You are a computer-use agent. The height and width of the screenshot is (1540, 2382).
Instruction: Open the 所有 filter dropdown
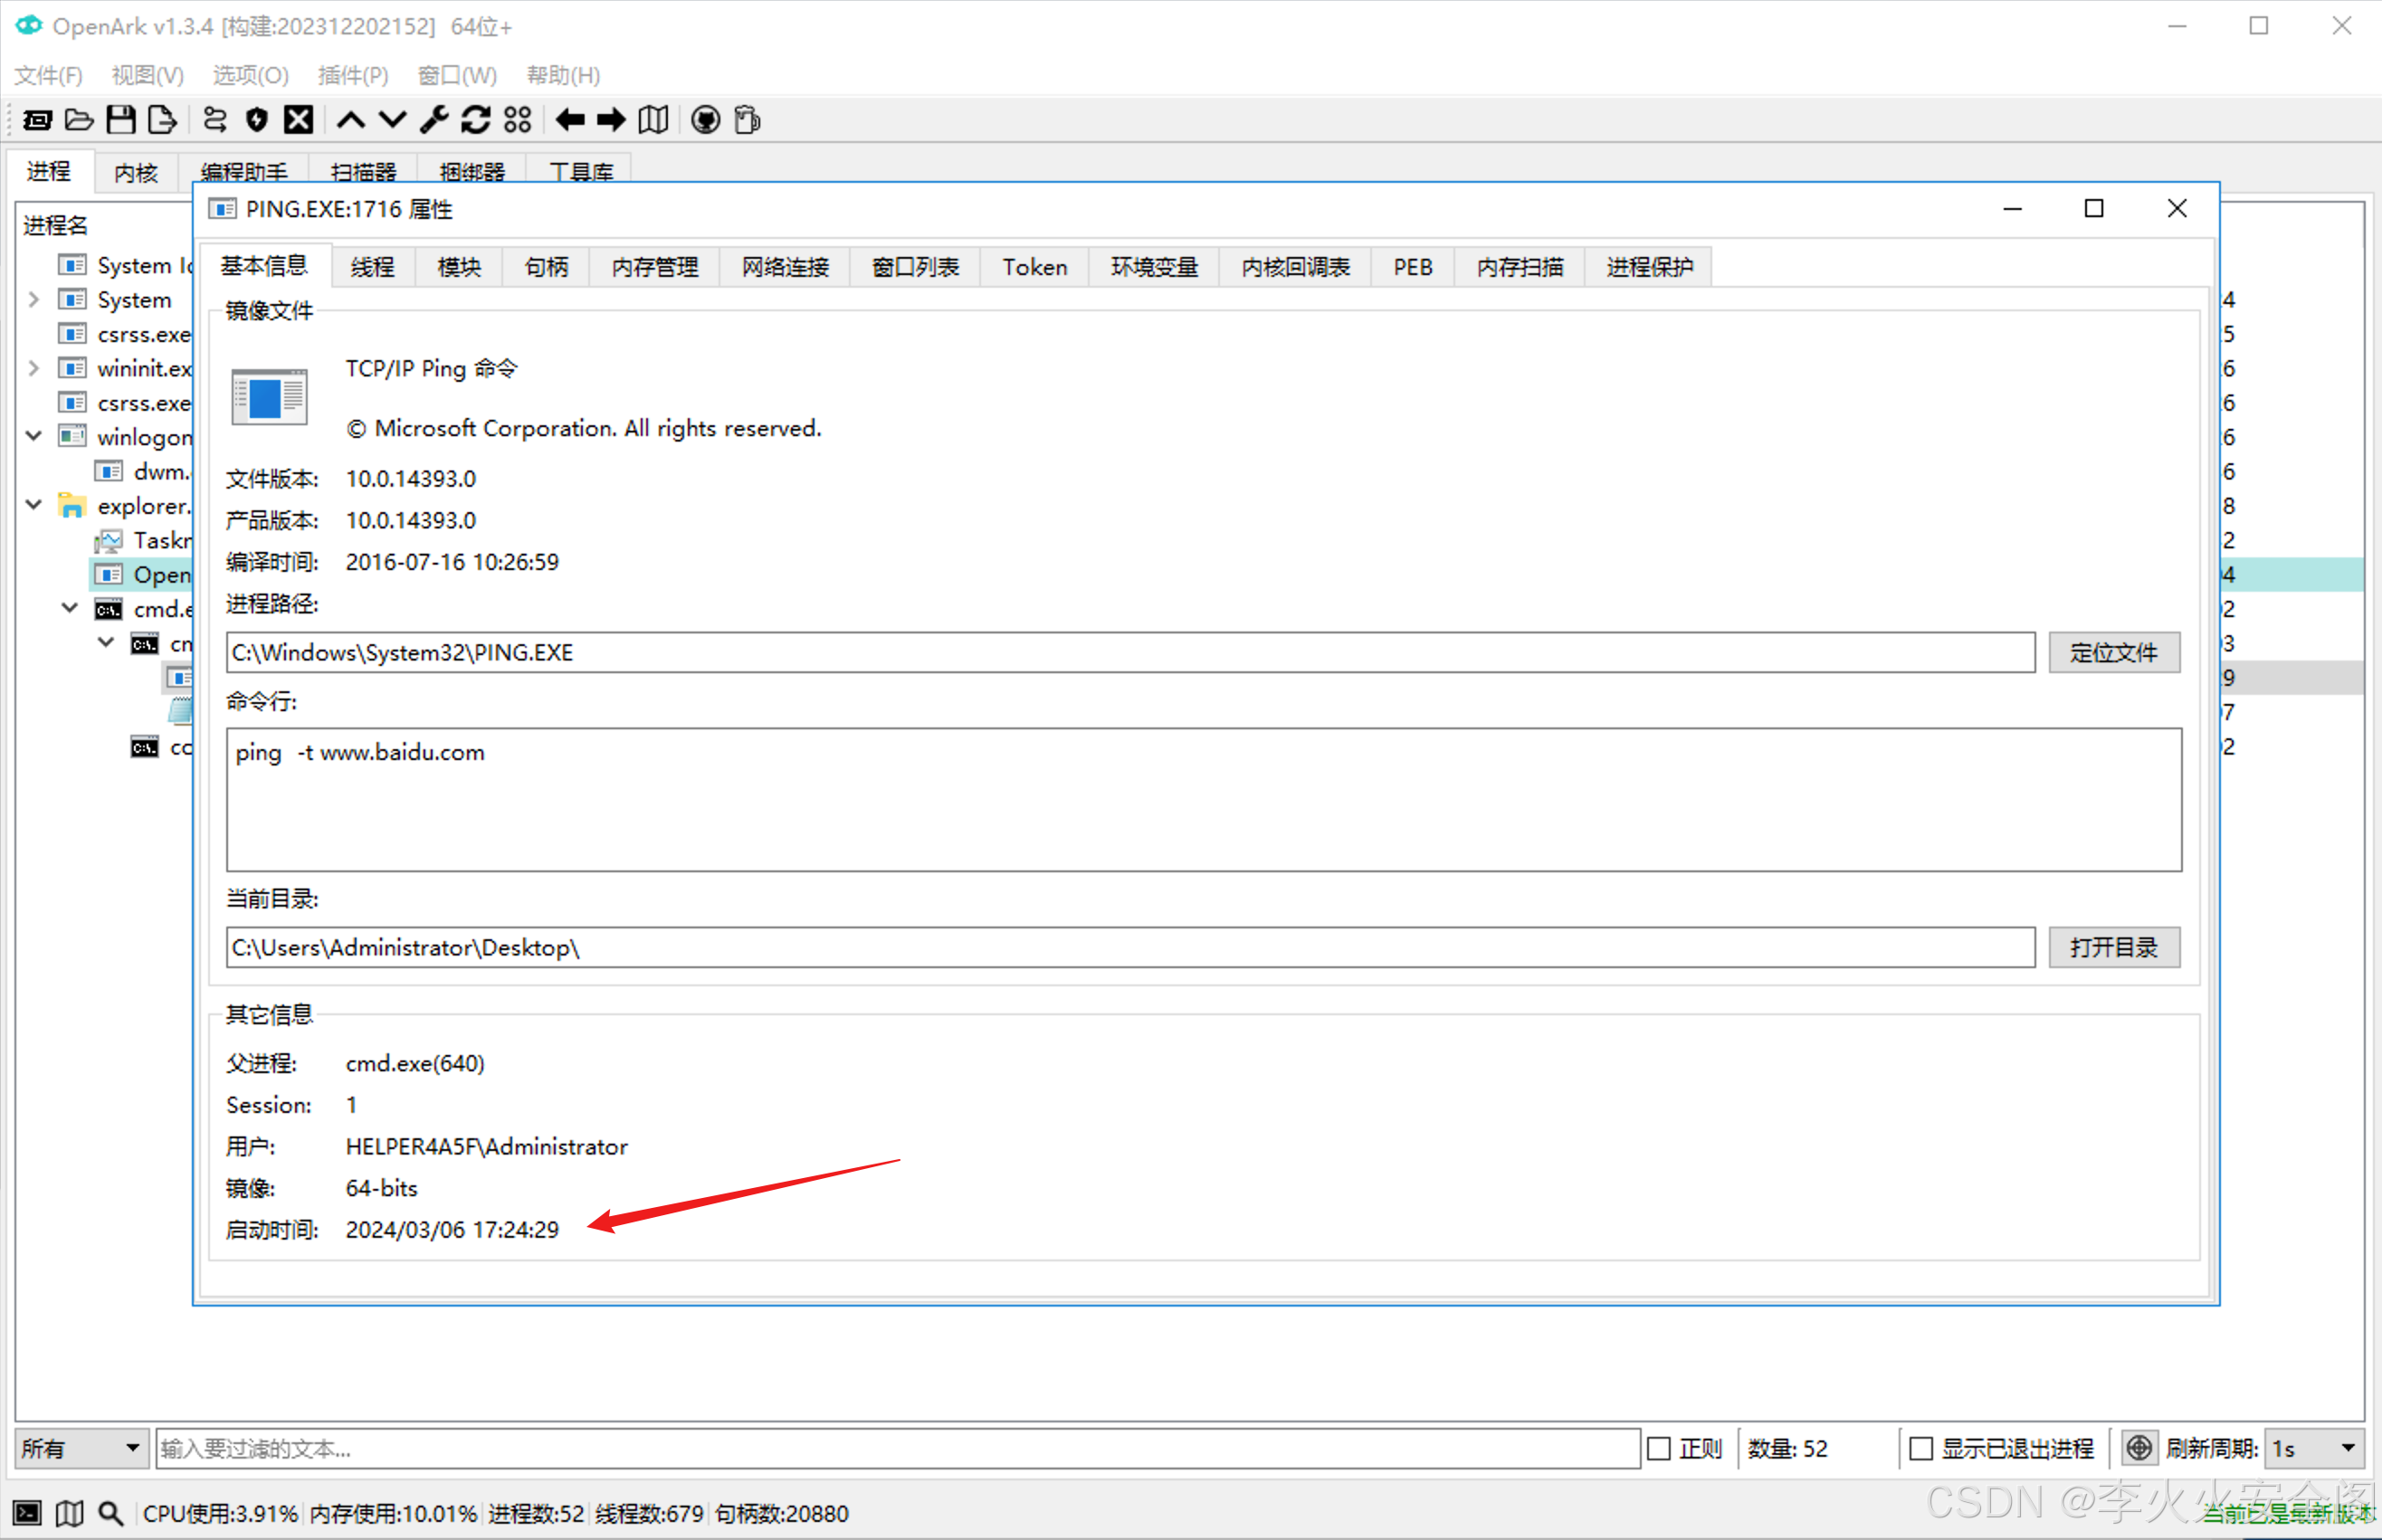click(80, 1448)
